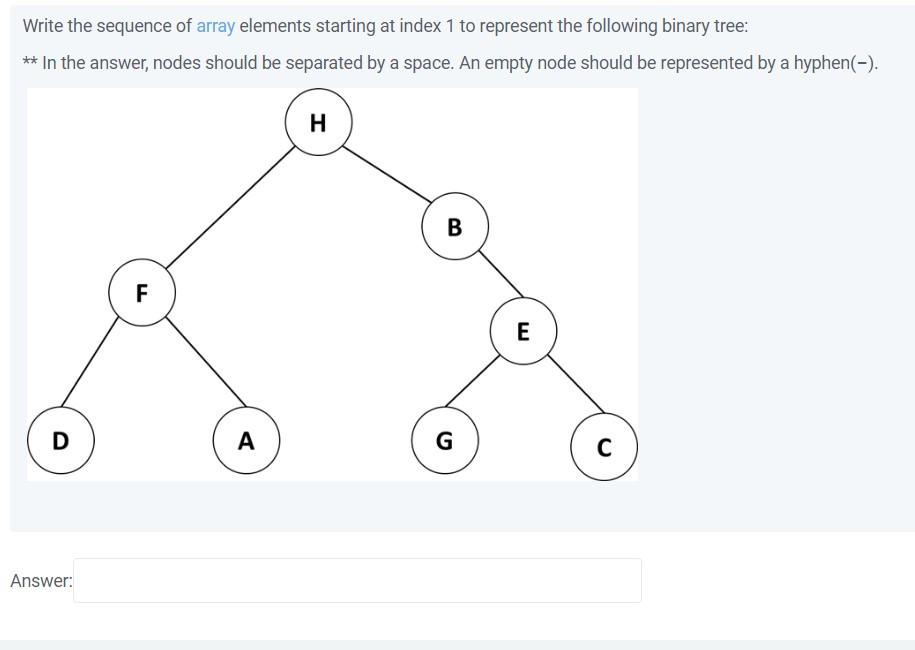This screenshot has height=650, width=915.
Task: Click node E below node B
Action: coord(523,331)
